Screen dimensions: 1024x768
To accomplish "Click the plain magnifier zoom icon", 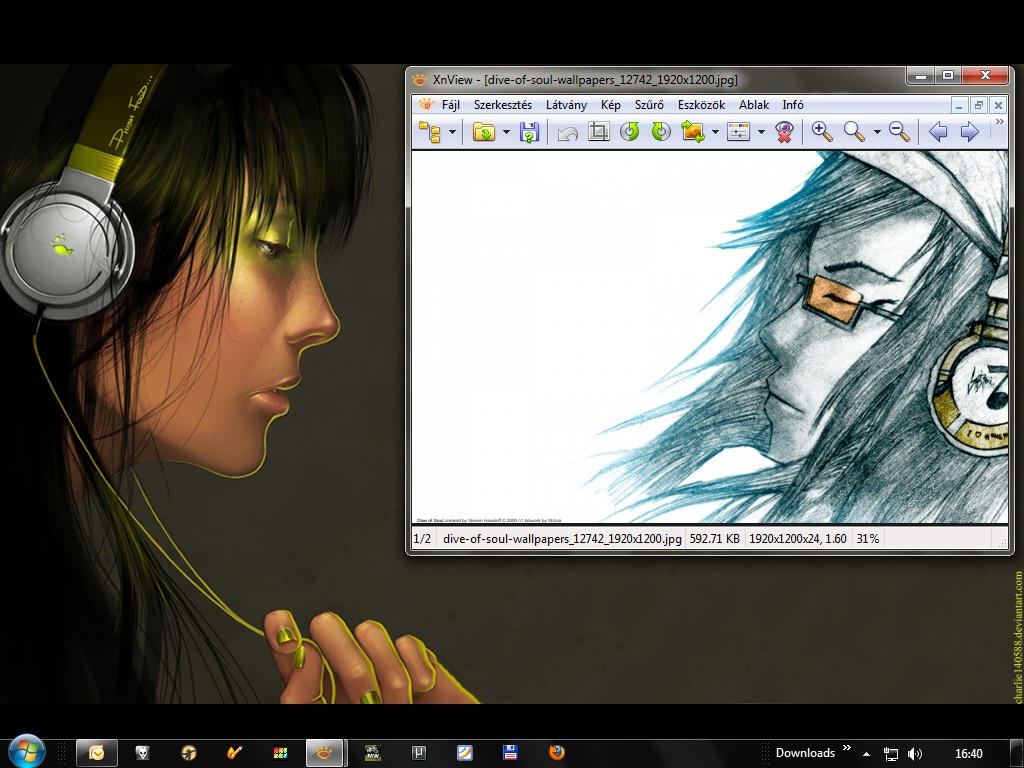I will [x=854, y=132].
